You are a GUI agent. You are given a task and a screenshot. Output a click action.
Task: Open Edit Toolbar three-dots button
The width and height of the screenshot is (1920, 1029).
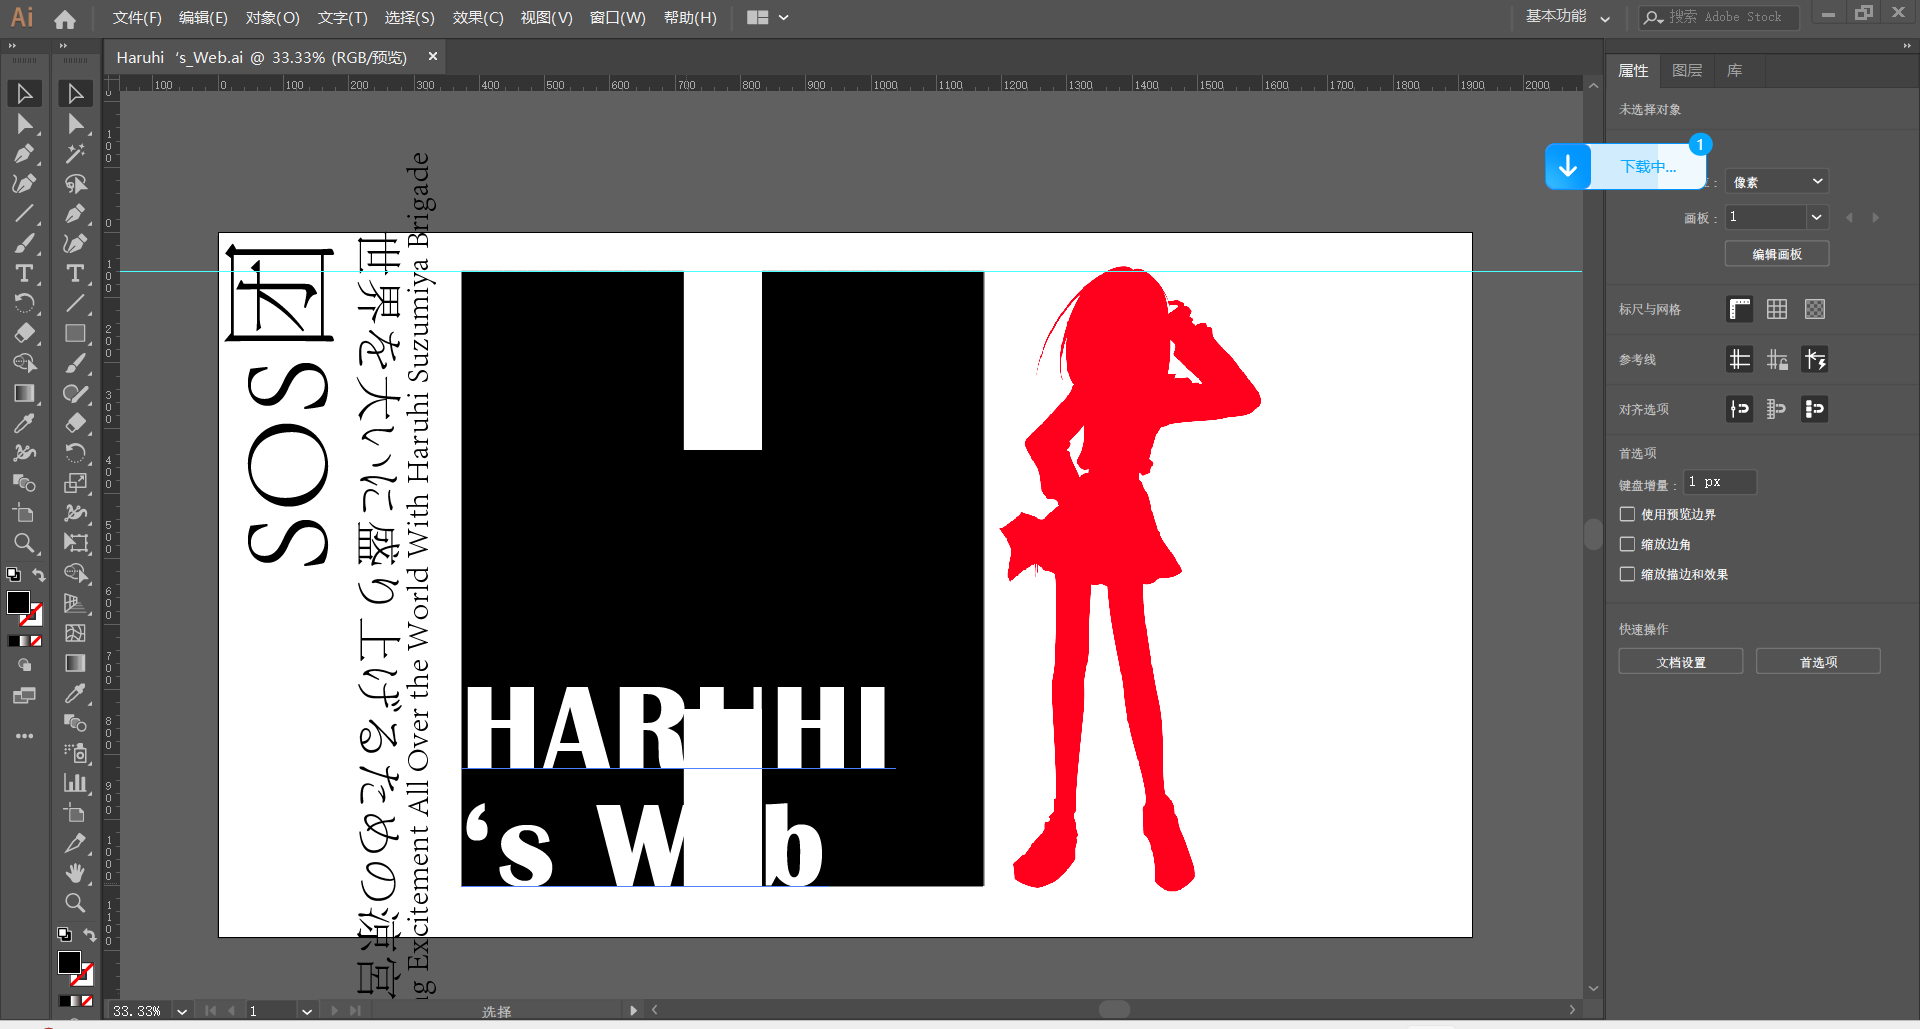pyautogui.click(x=24, y=736)
